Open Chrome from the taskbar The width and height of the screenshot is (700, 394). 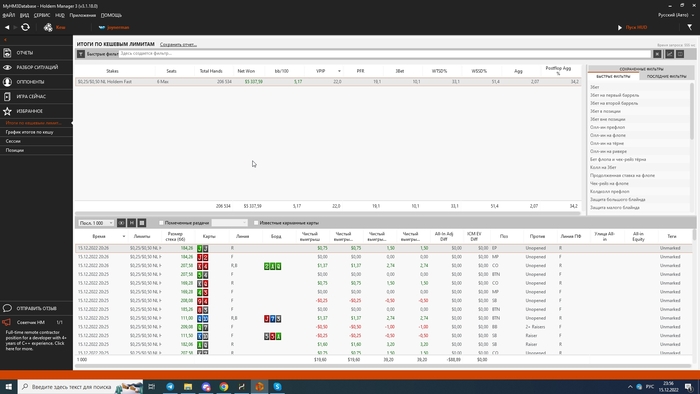click(x=224, y=387)
